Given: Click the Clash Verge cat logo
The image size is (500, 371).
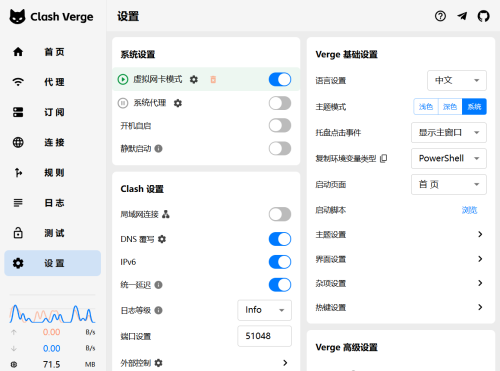Looking at the screenshot, I should click(x=17, y=16).
